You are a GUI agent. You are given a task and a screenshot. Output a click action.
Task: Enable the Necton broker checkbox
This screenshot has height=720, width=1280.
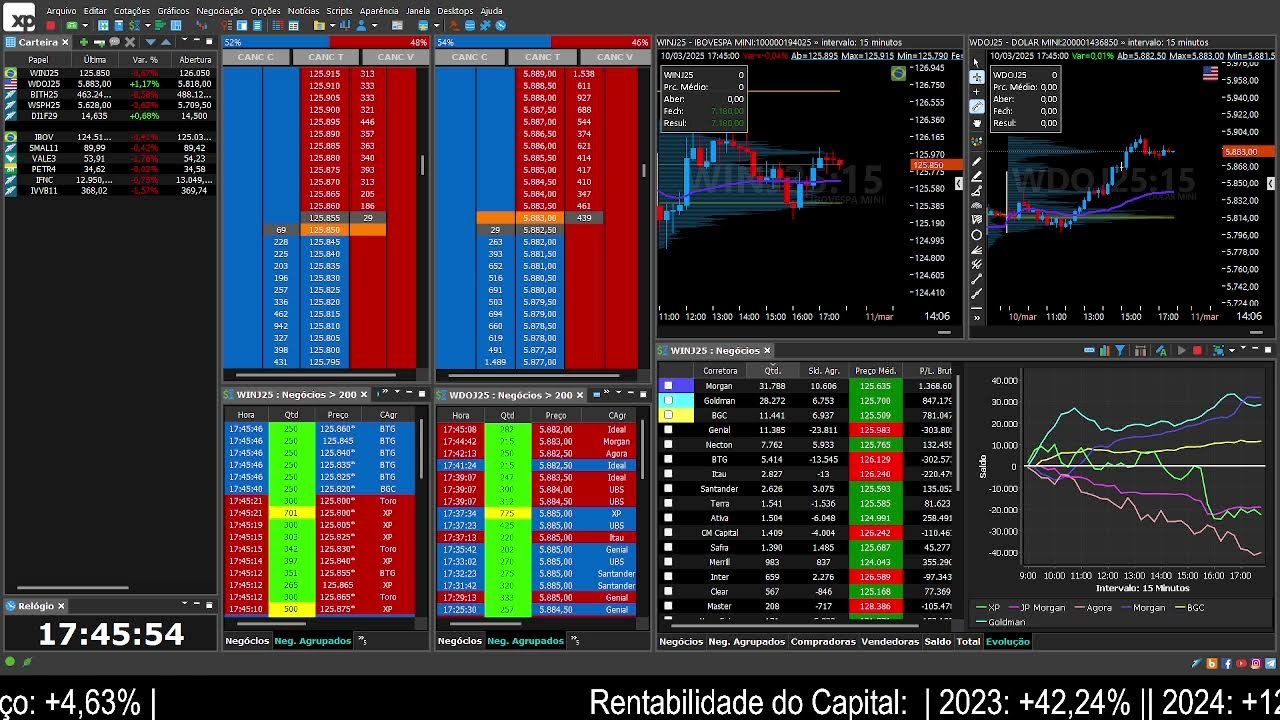(669, 444)
